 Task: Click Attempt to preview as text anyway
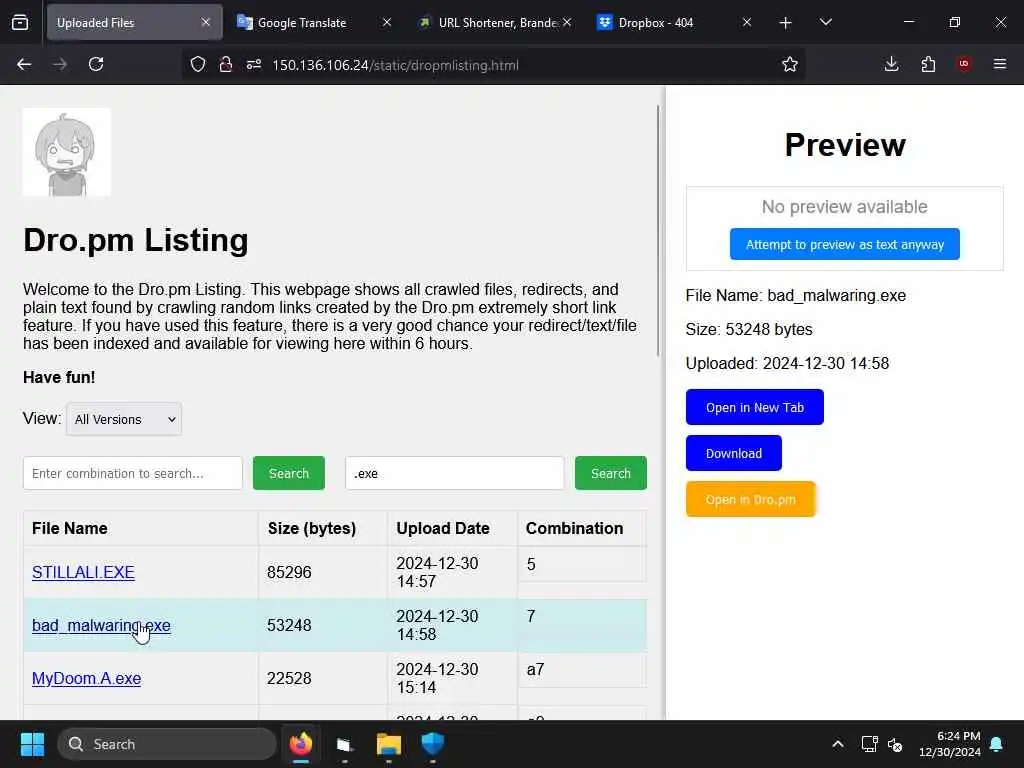844,244
